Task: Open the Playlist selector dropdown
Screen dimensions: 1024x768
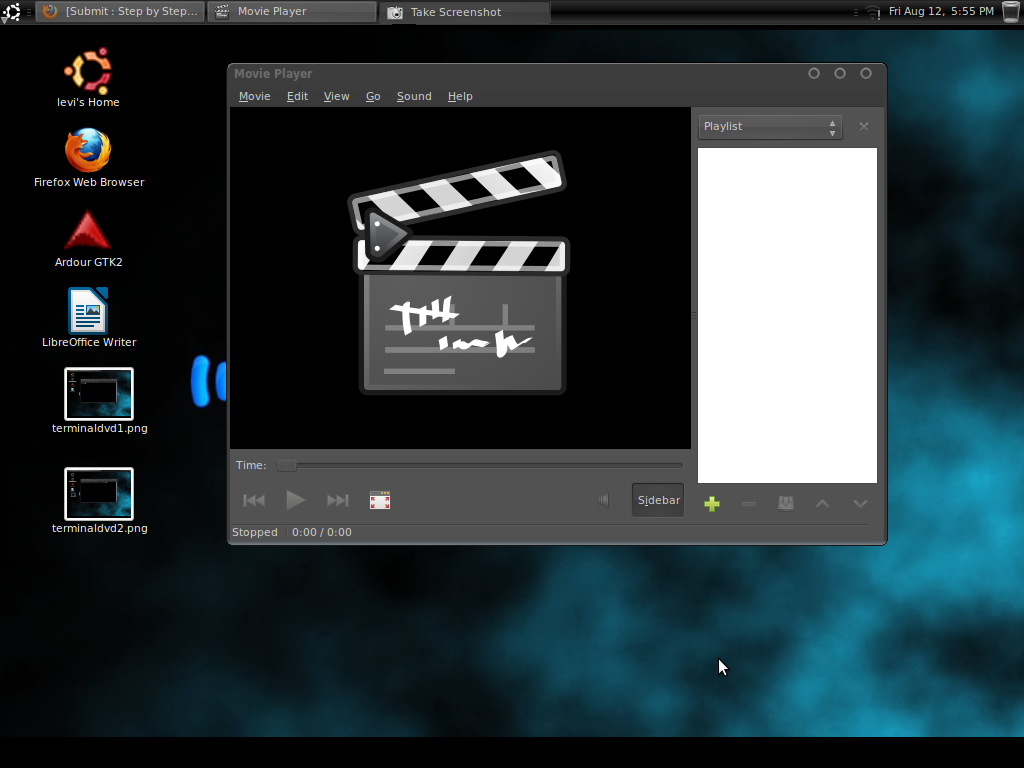Action: coord(770,126)
